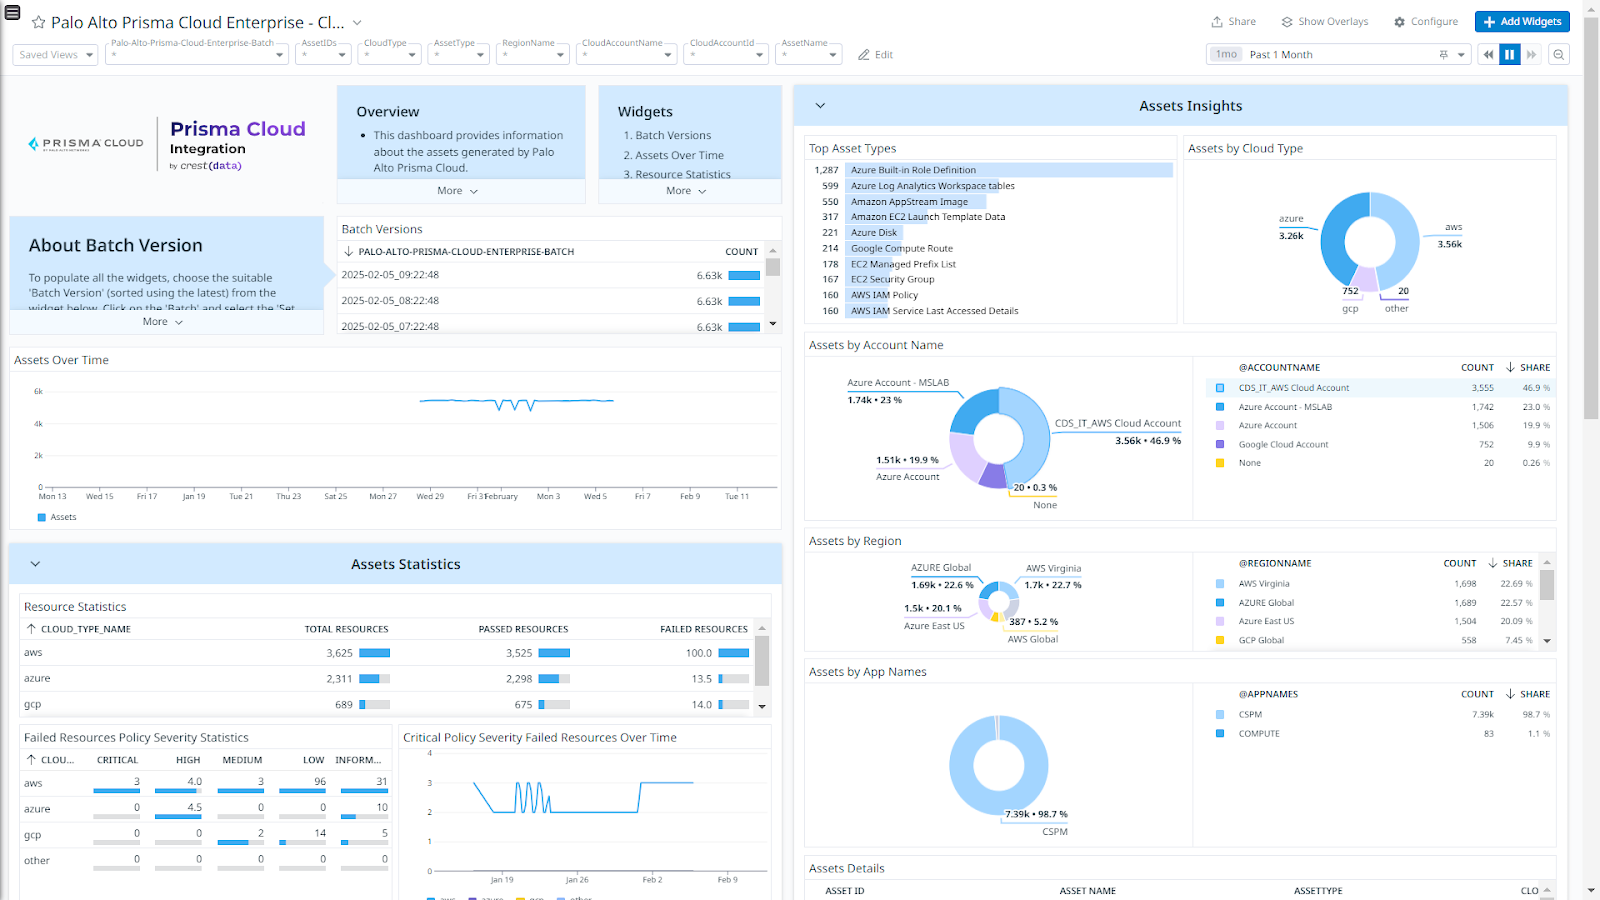Open the AssetIDs filter dropdown
This screenshot has height=900, width=1600.
tap(323, 55)
